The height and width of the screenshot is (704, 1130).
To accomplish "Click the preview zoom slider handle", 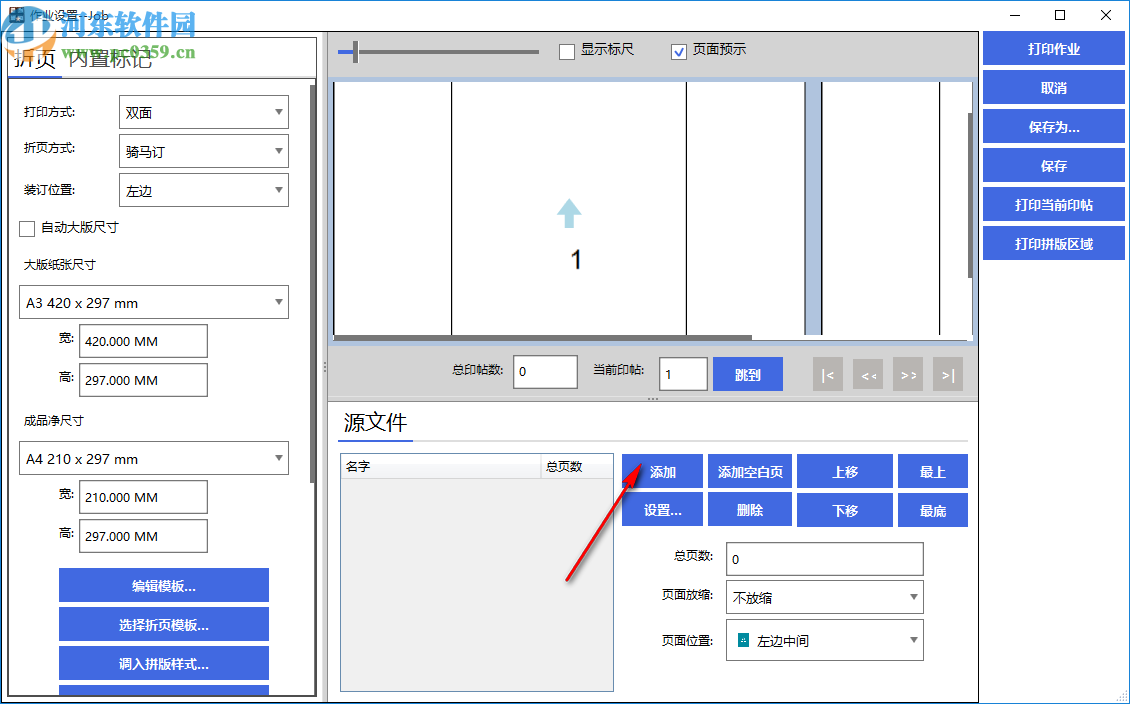I will pos(355,51).
